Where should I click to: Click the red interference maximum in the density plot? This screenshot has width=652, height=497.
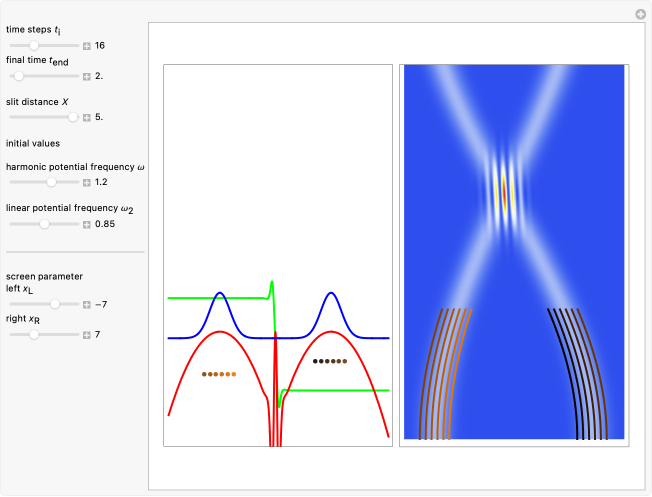pyautogui.click(x=504, y=193)
